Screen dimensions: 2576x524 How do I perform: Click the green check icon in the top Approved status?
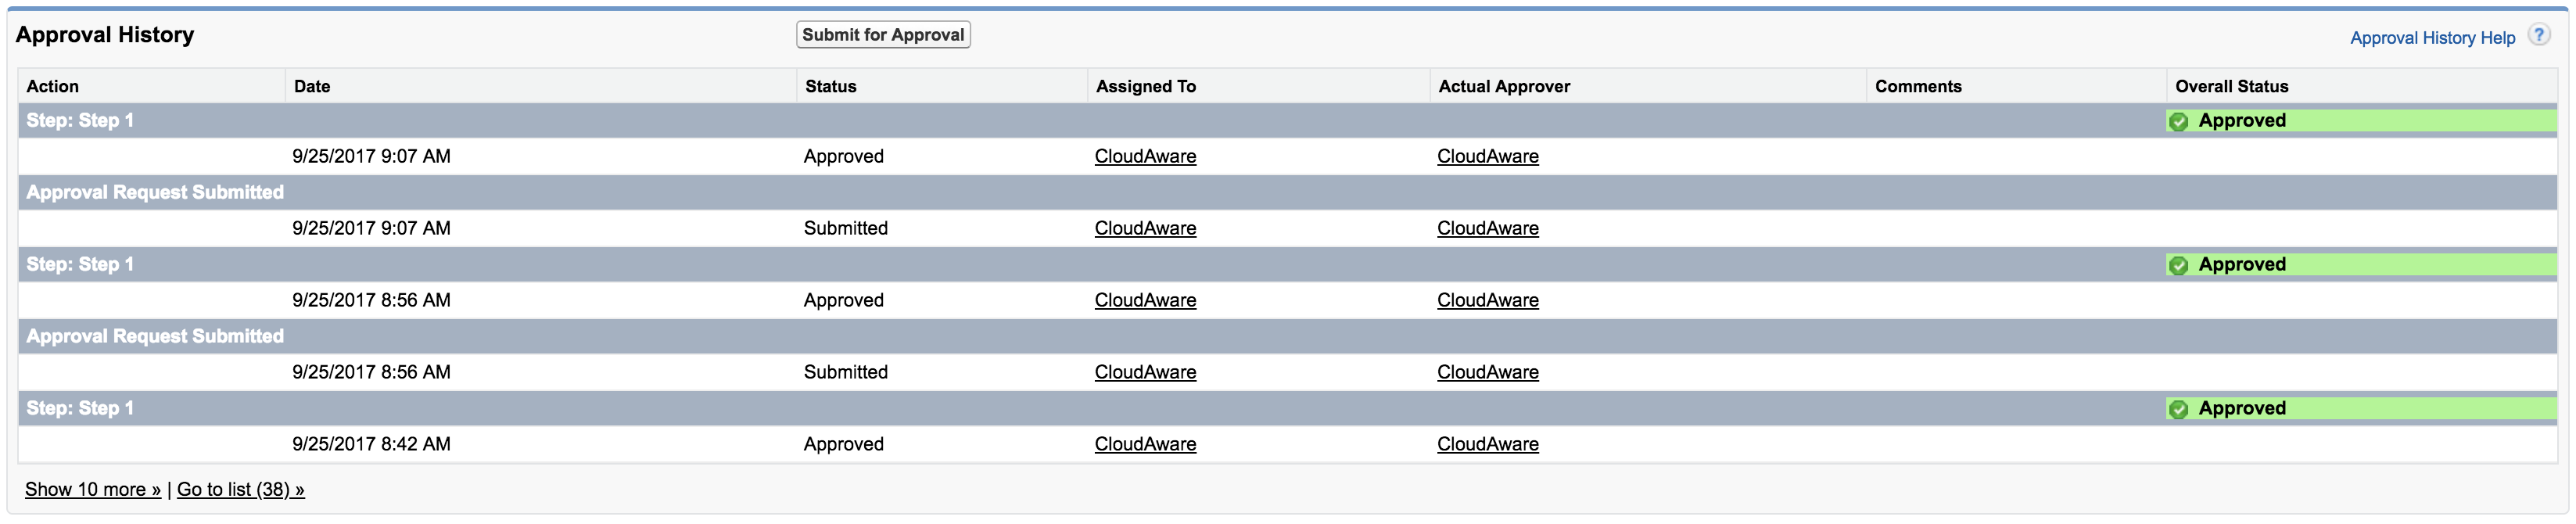2179,122
